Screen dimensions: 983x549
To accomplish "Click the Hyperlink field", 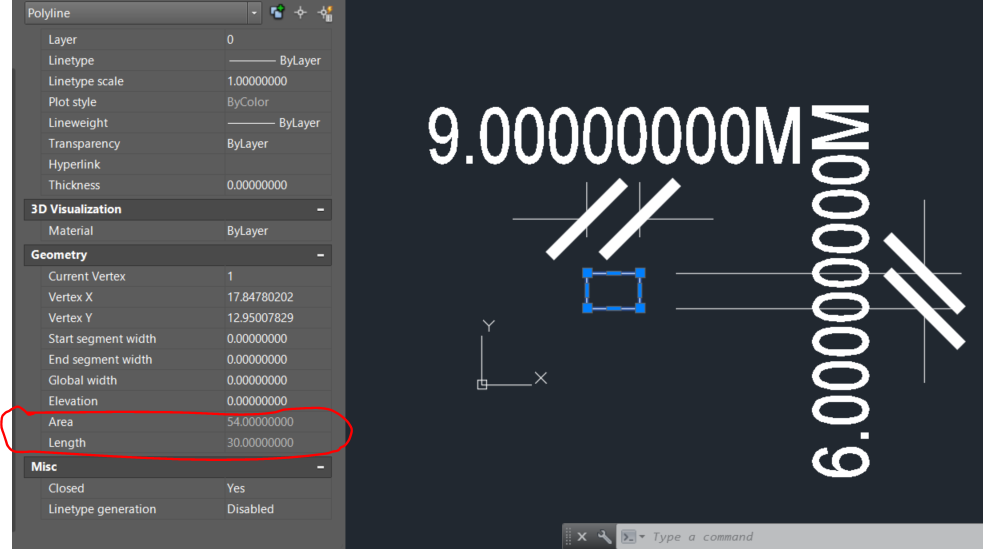I will (x=278, y=164).
